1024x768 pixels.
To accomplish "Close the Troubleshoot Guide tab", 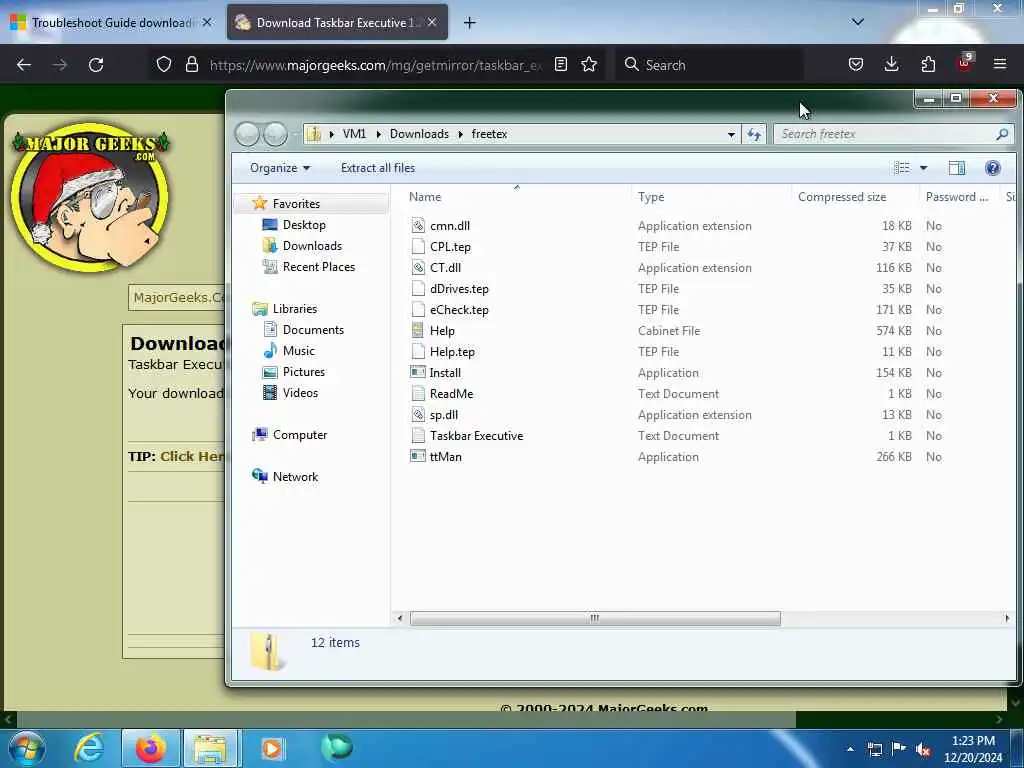I will click(207, 22).
